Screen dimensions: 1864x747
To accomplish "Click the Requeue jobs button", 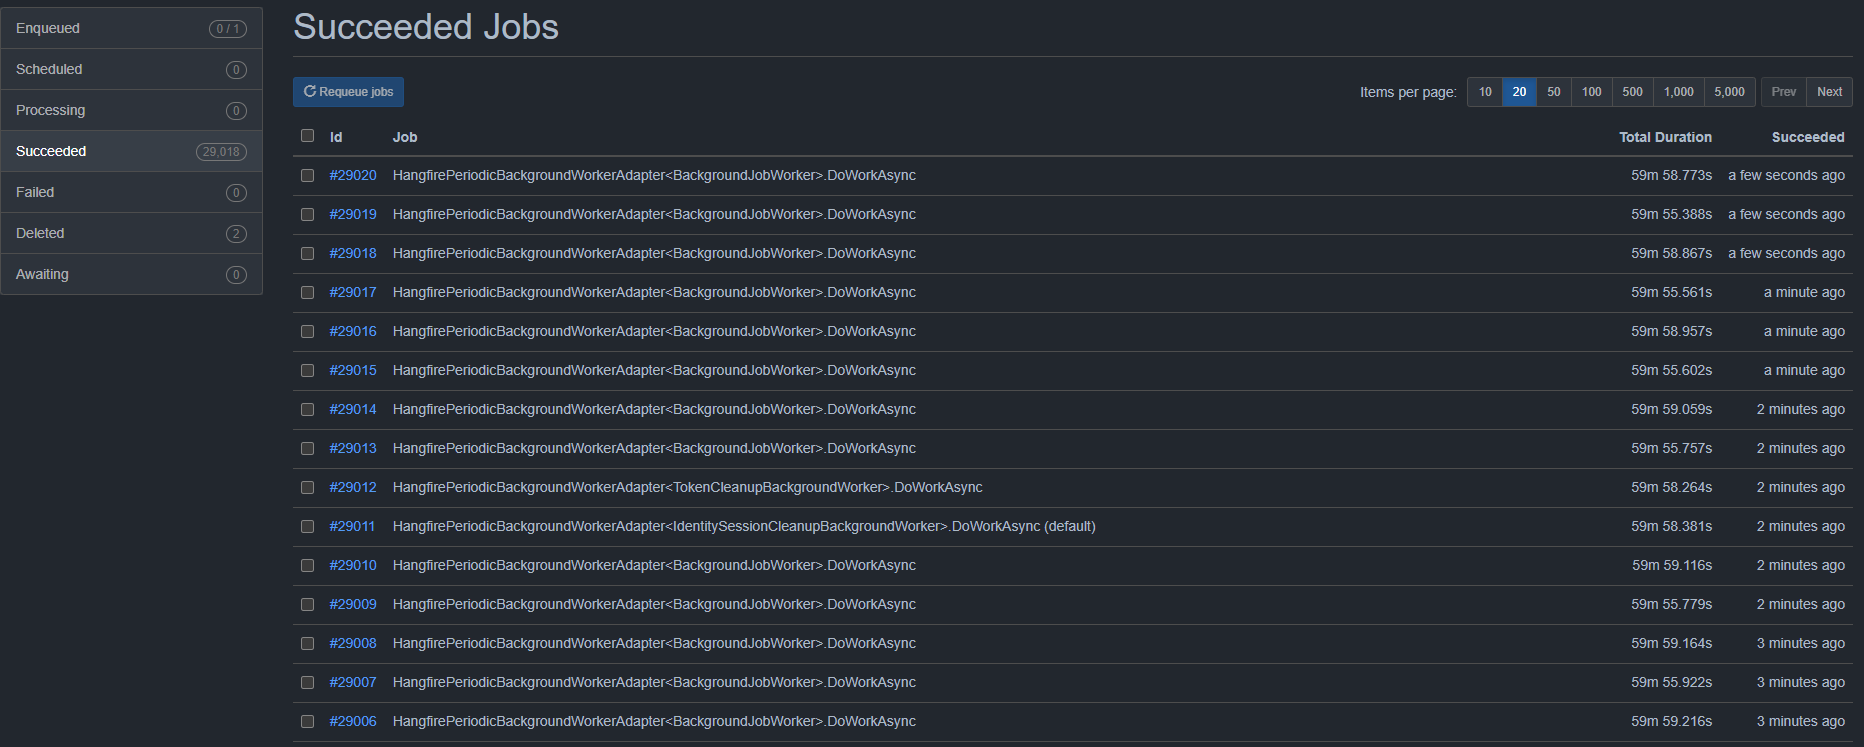I will tap(348, 92).
